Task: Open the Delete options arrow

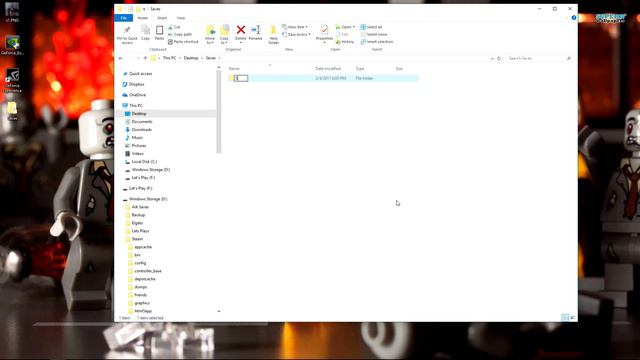Action: [240, 42]
